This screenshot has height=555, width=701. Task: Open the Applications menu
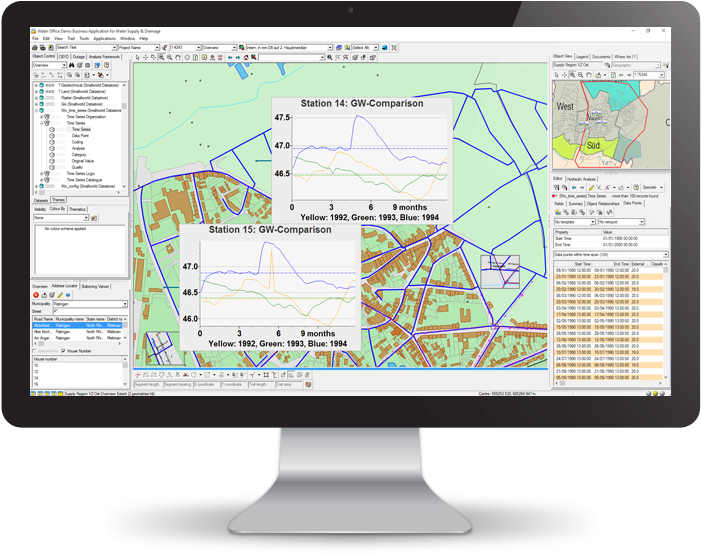click(104, 38)
